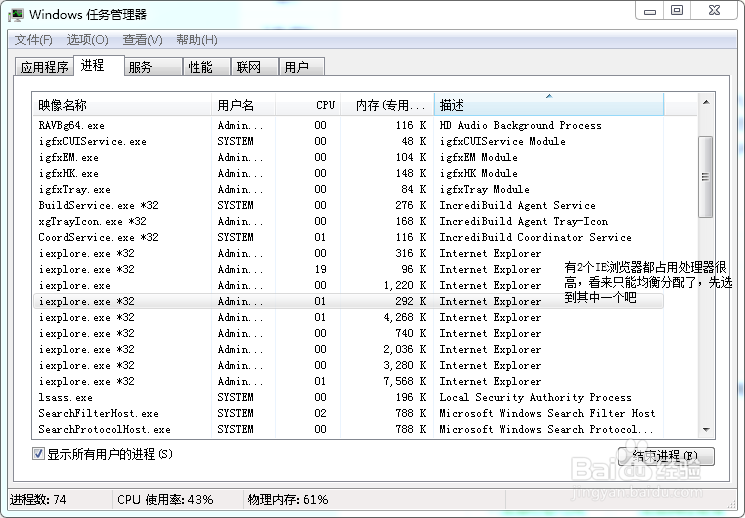Select the iexplore.exe row using 19 CPU

(x=348, y=269)
